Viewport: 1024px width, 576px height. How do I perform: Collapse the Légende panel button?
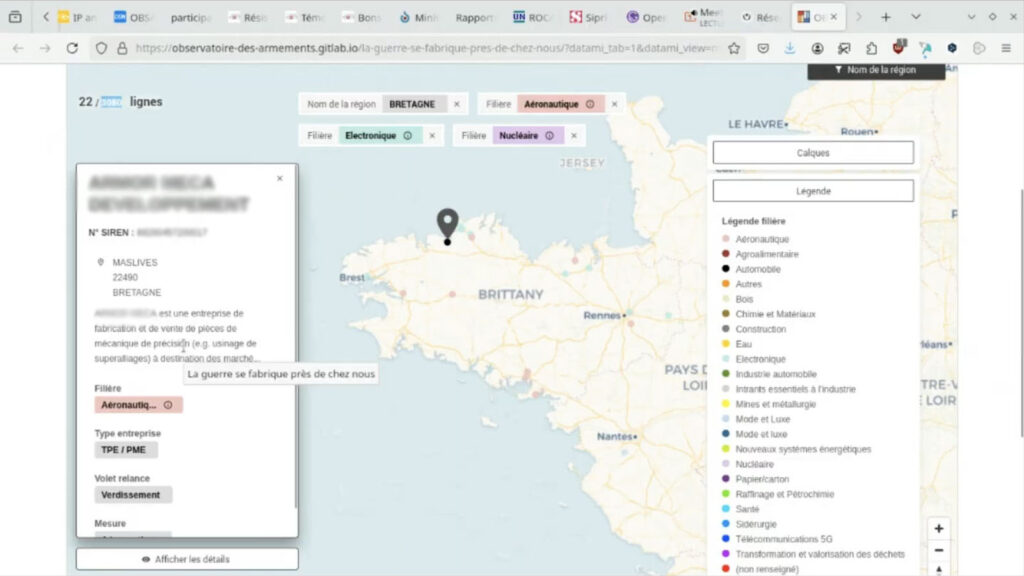click(x=813, y=191)
